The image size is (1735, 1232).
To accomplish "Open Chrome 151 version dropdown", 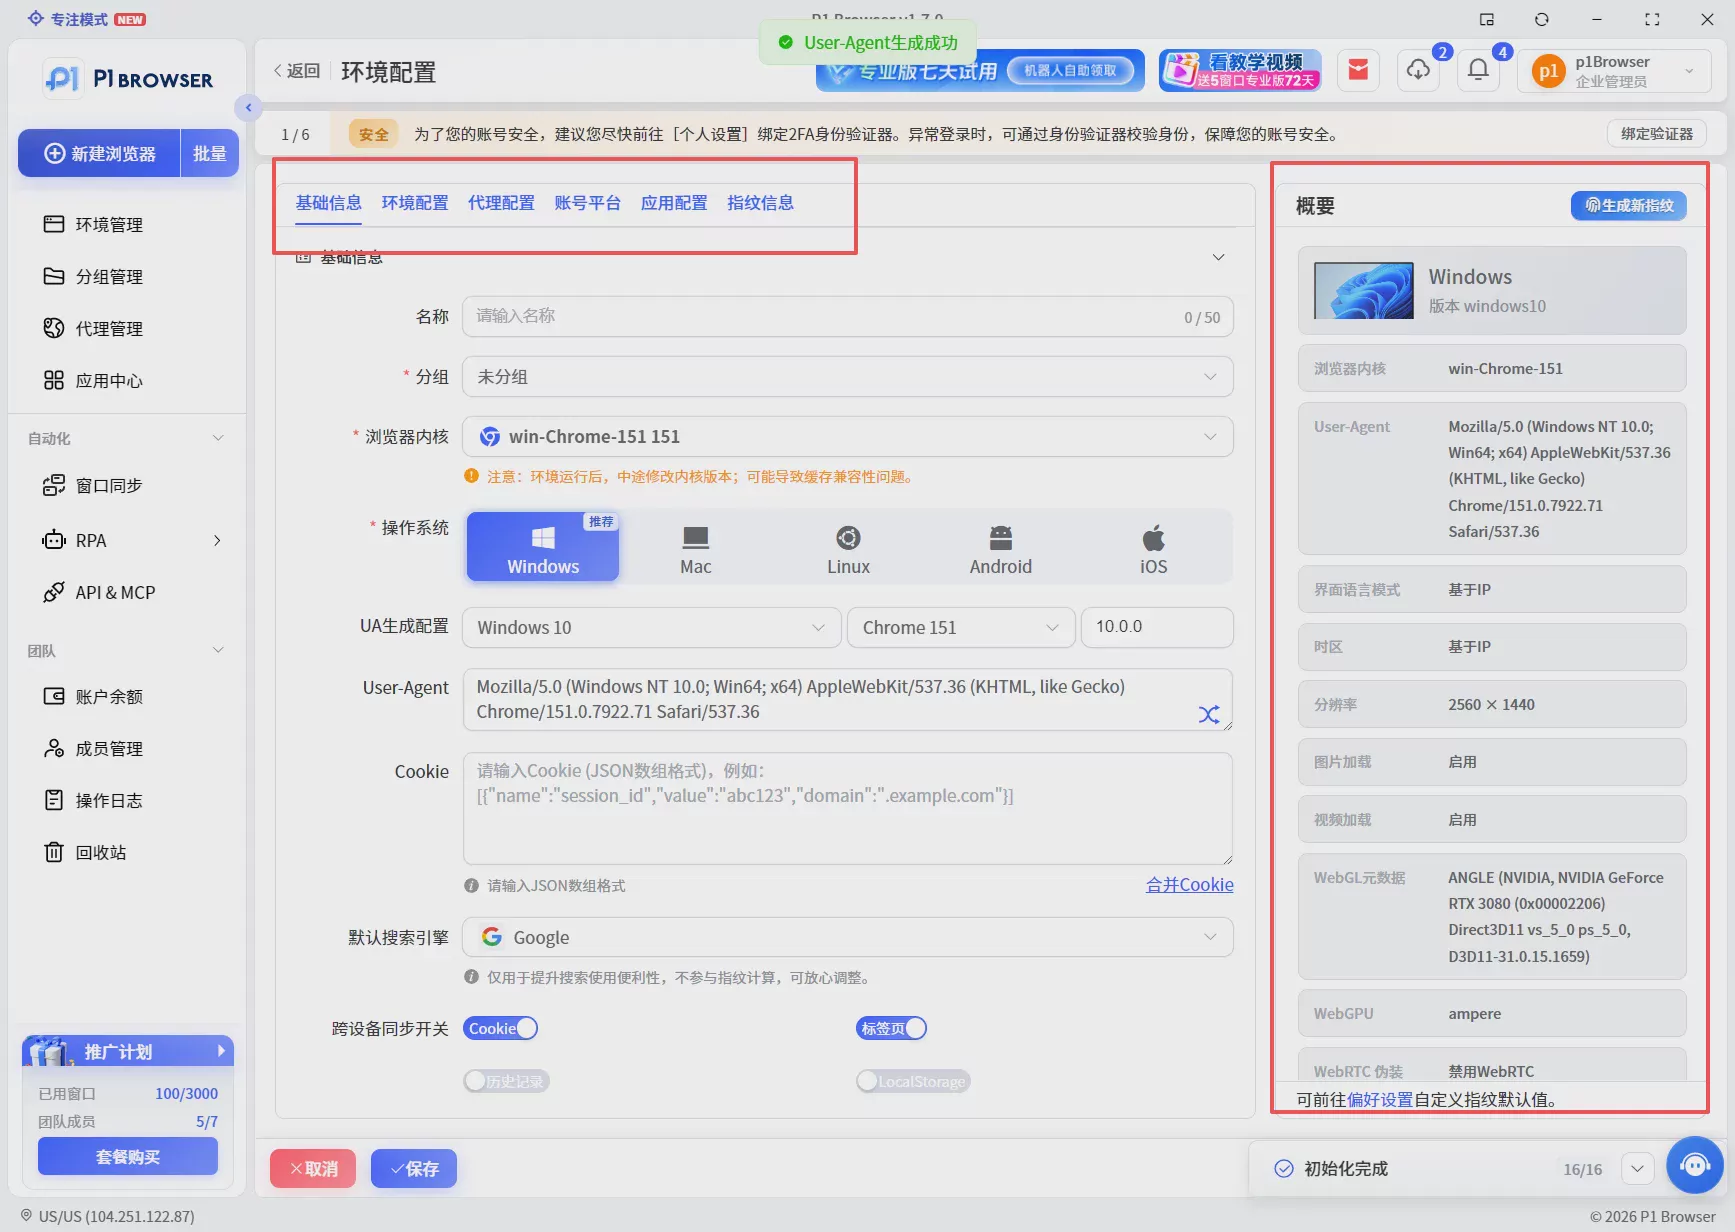I will coord(961,627).
